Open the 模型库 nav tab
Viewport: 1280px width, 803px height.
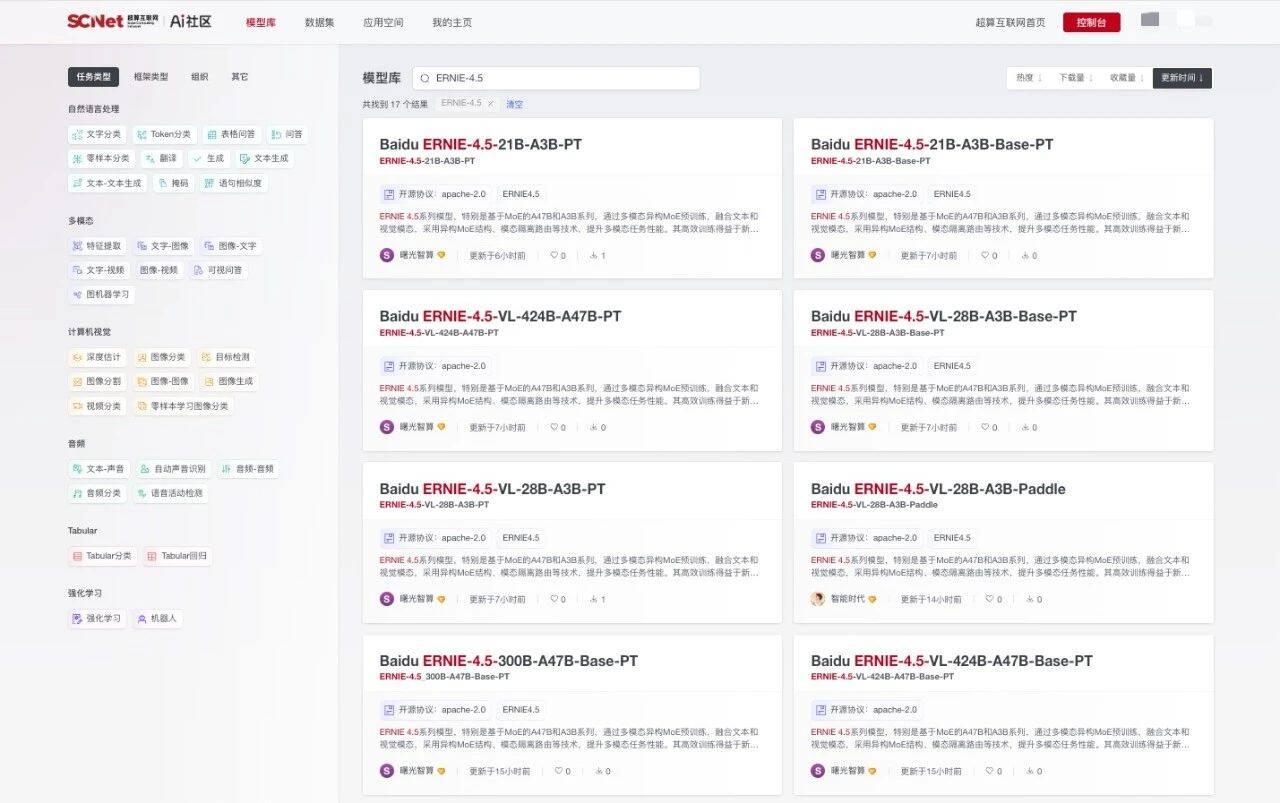click(x=261, y=22)
